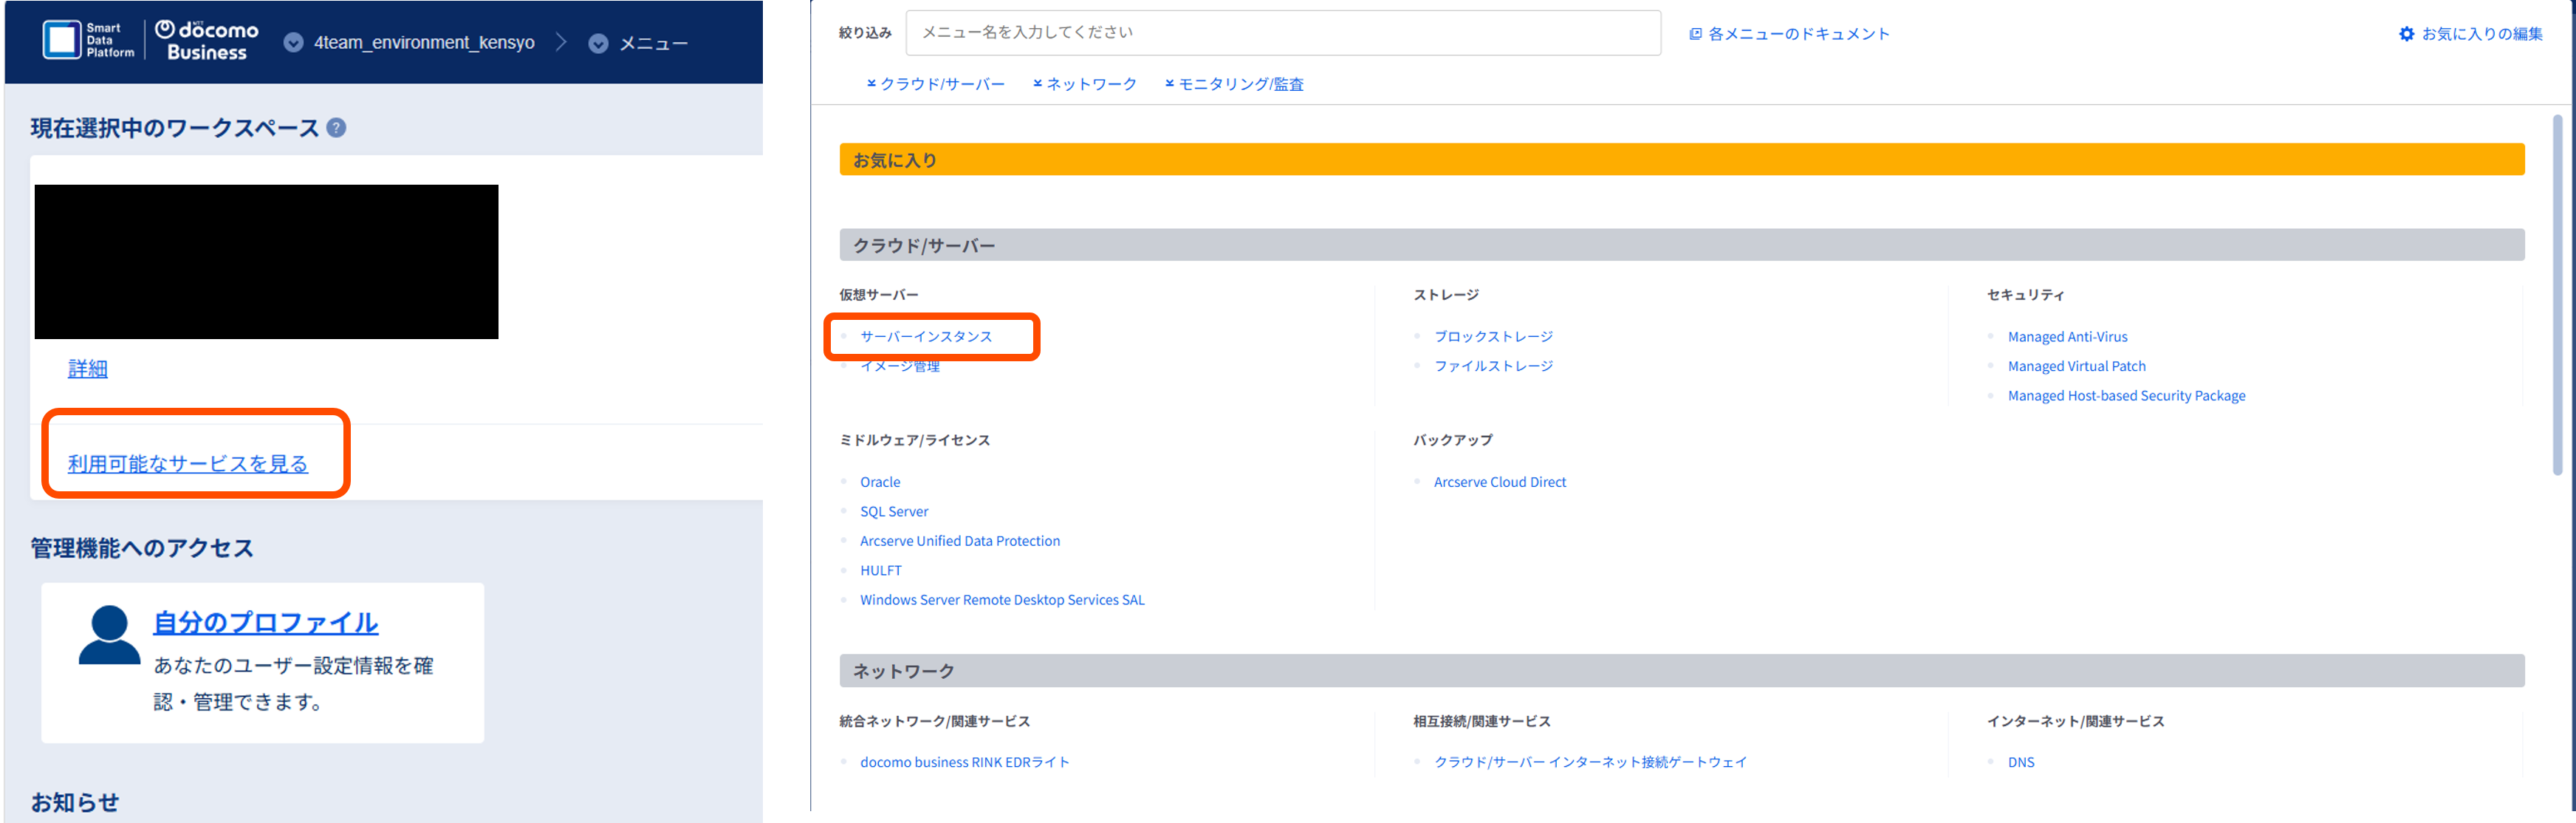
Task: Open イメージ管理 menu link
Action: click(900, 366)
